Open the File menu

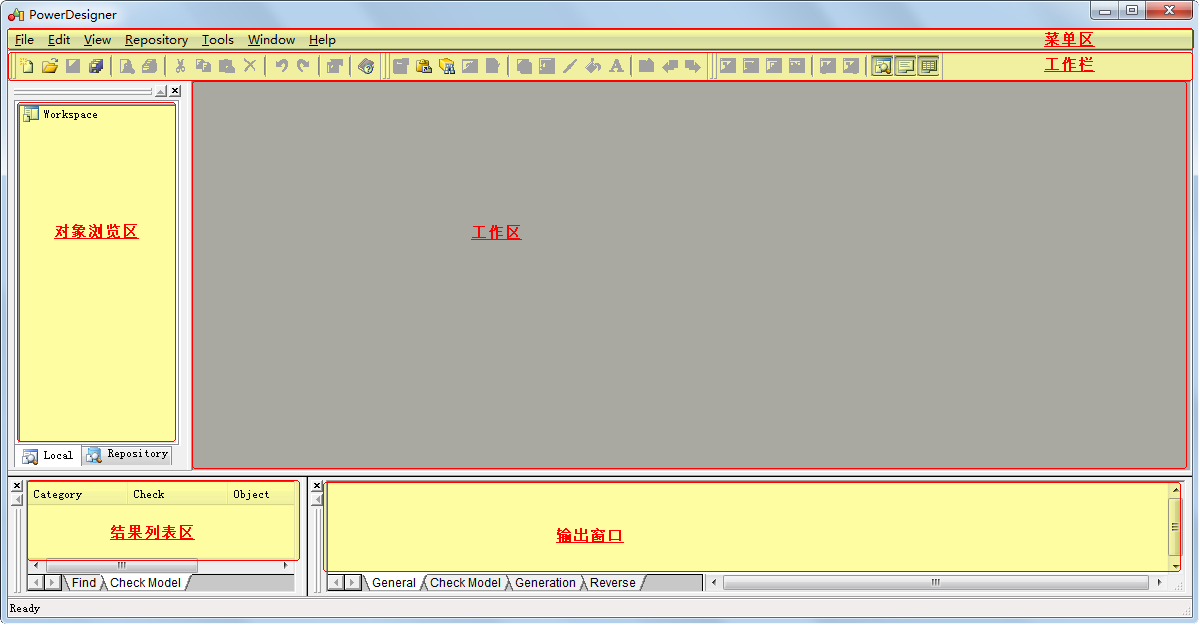point(25,40)
